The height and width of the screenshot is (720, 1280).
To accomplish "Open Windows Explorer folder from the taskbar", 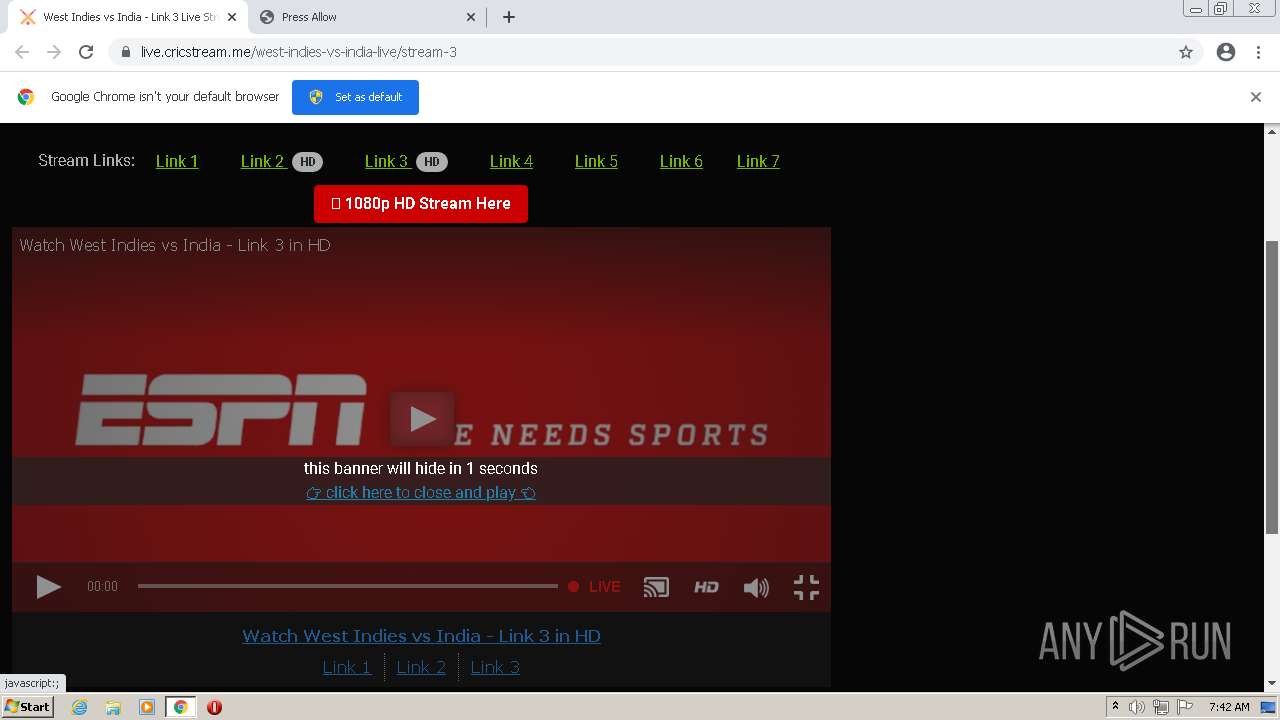I will pyautogui.click(x=113, y=707).
